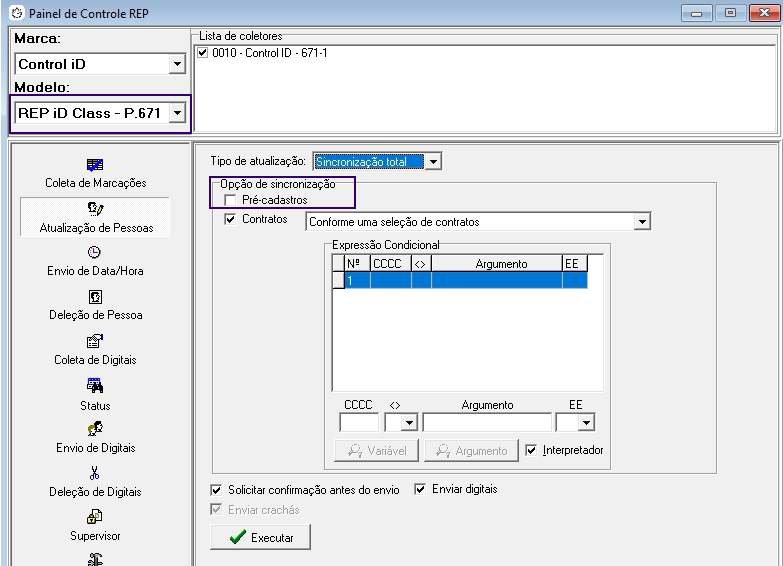Expand the Marca dropdown
This screenshot has width=783, height=566.
tap(177, 64)
